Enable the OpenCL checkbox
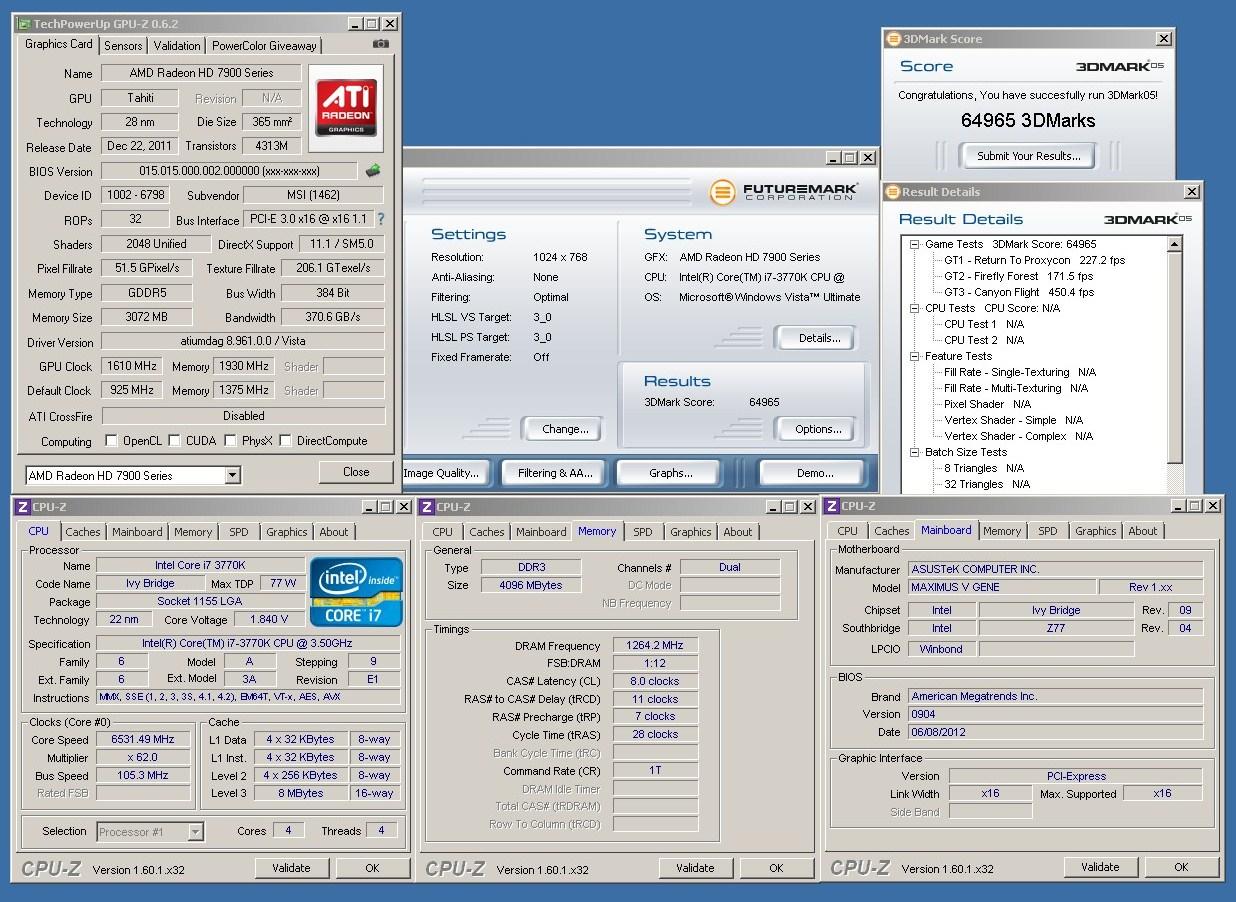1236x902 pixels. [x=111, y=441]
